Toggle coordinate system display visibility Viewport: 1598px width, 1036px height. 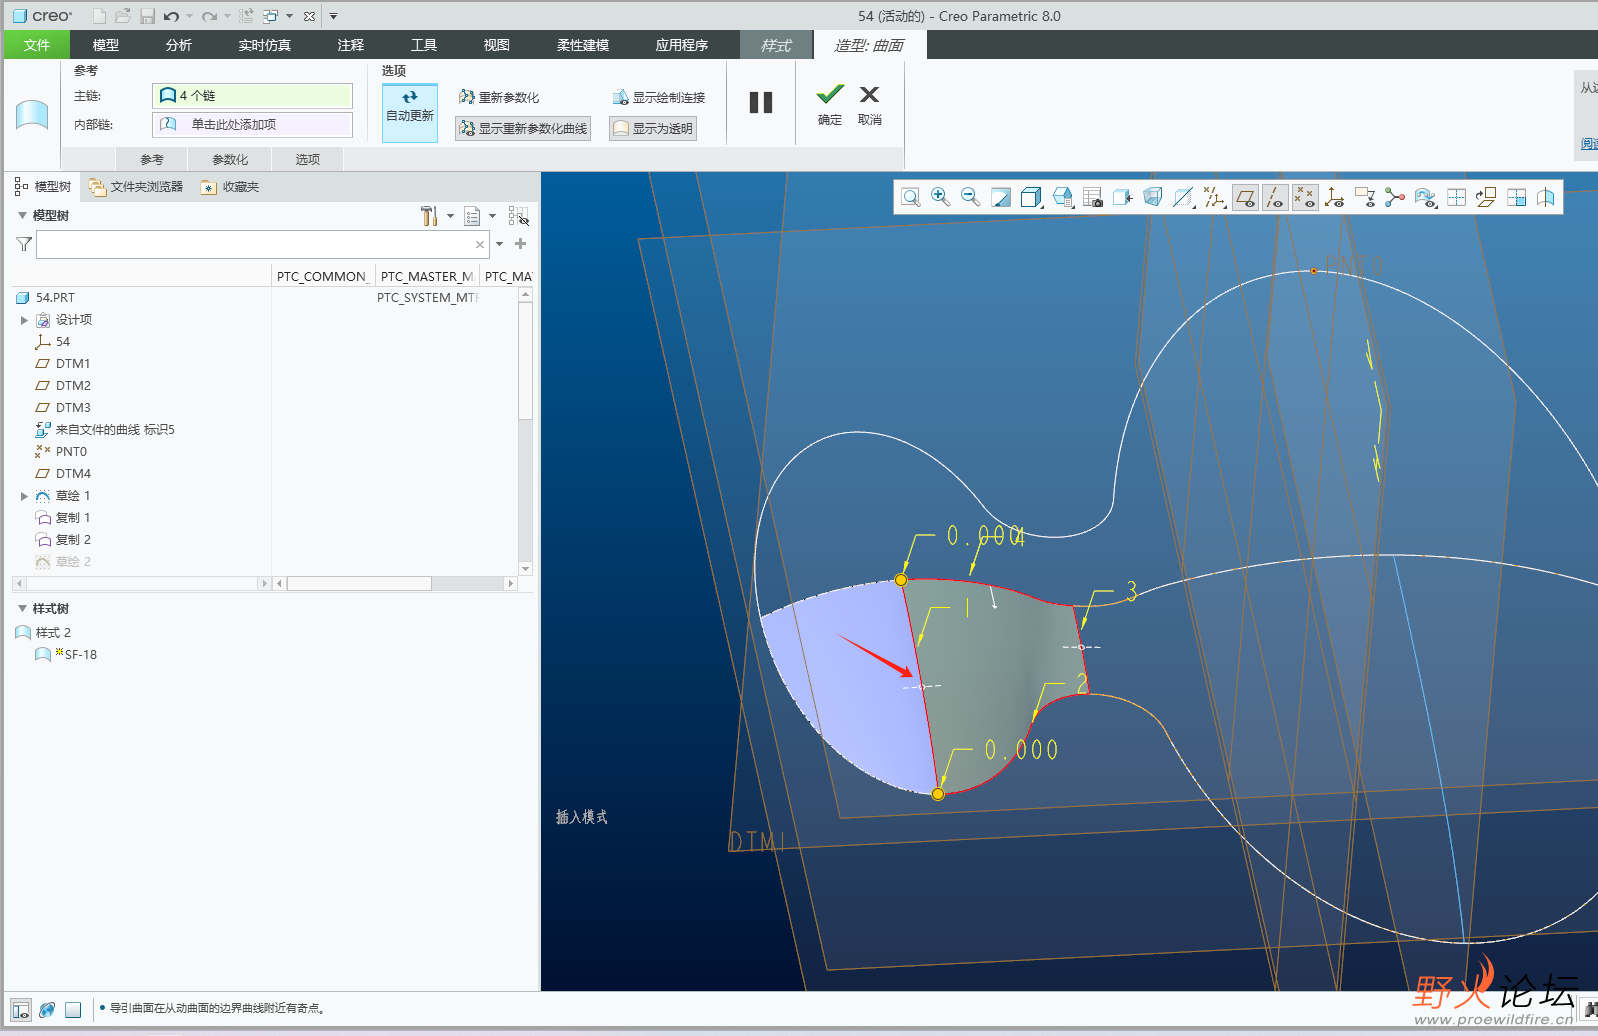tap(1335, 197)
